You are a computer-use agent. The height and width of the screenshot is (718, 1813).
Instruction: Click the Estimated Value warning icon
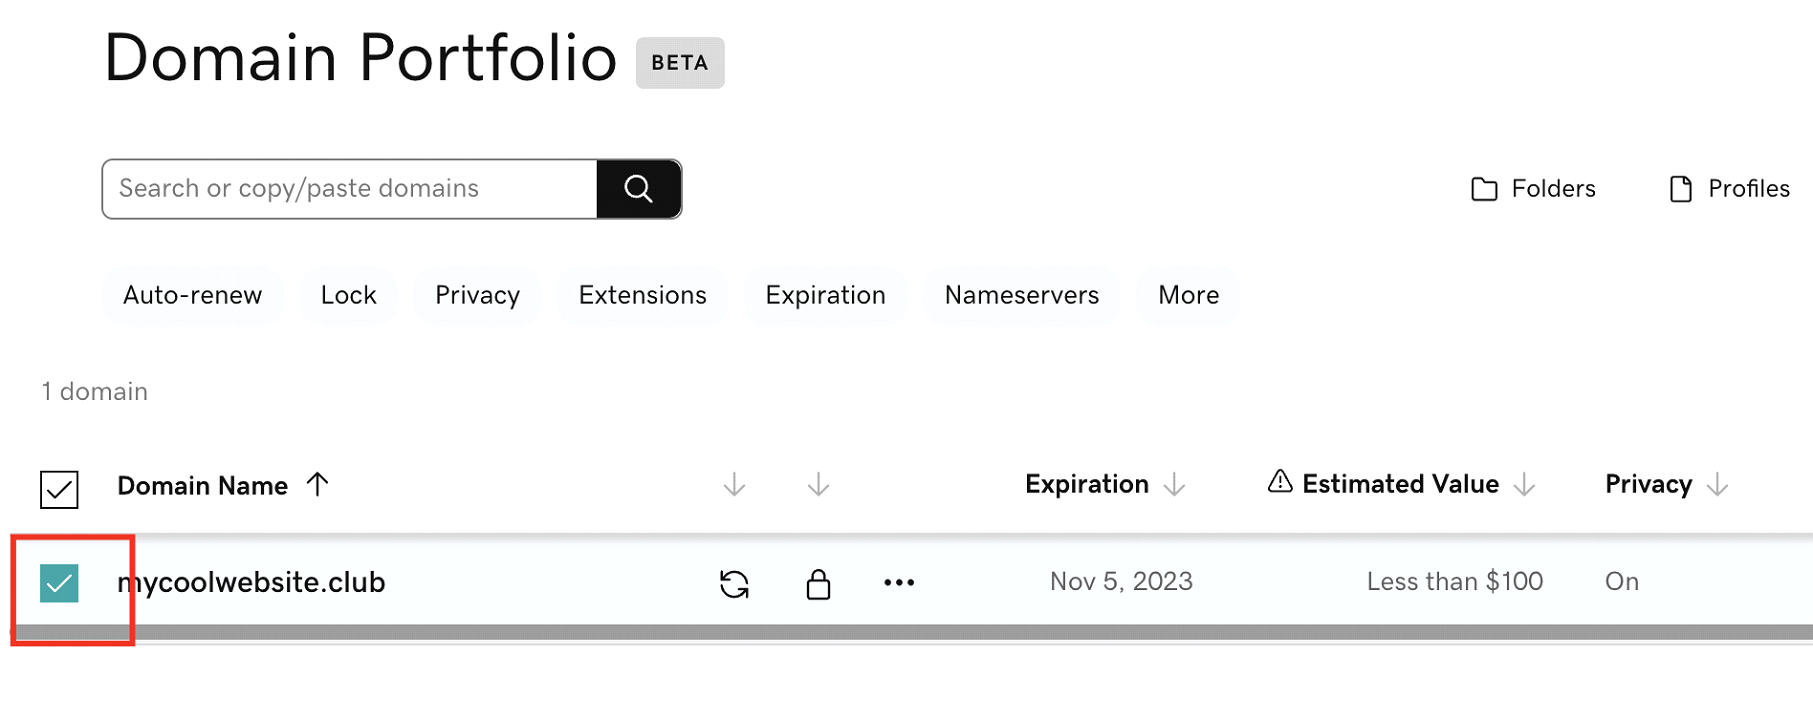tap(1280, 482)
